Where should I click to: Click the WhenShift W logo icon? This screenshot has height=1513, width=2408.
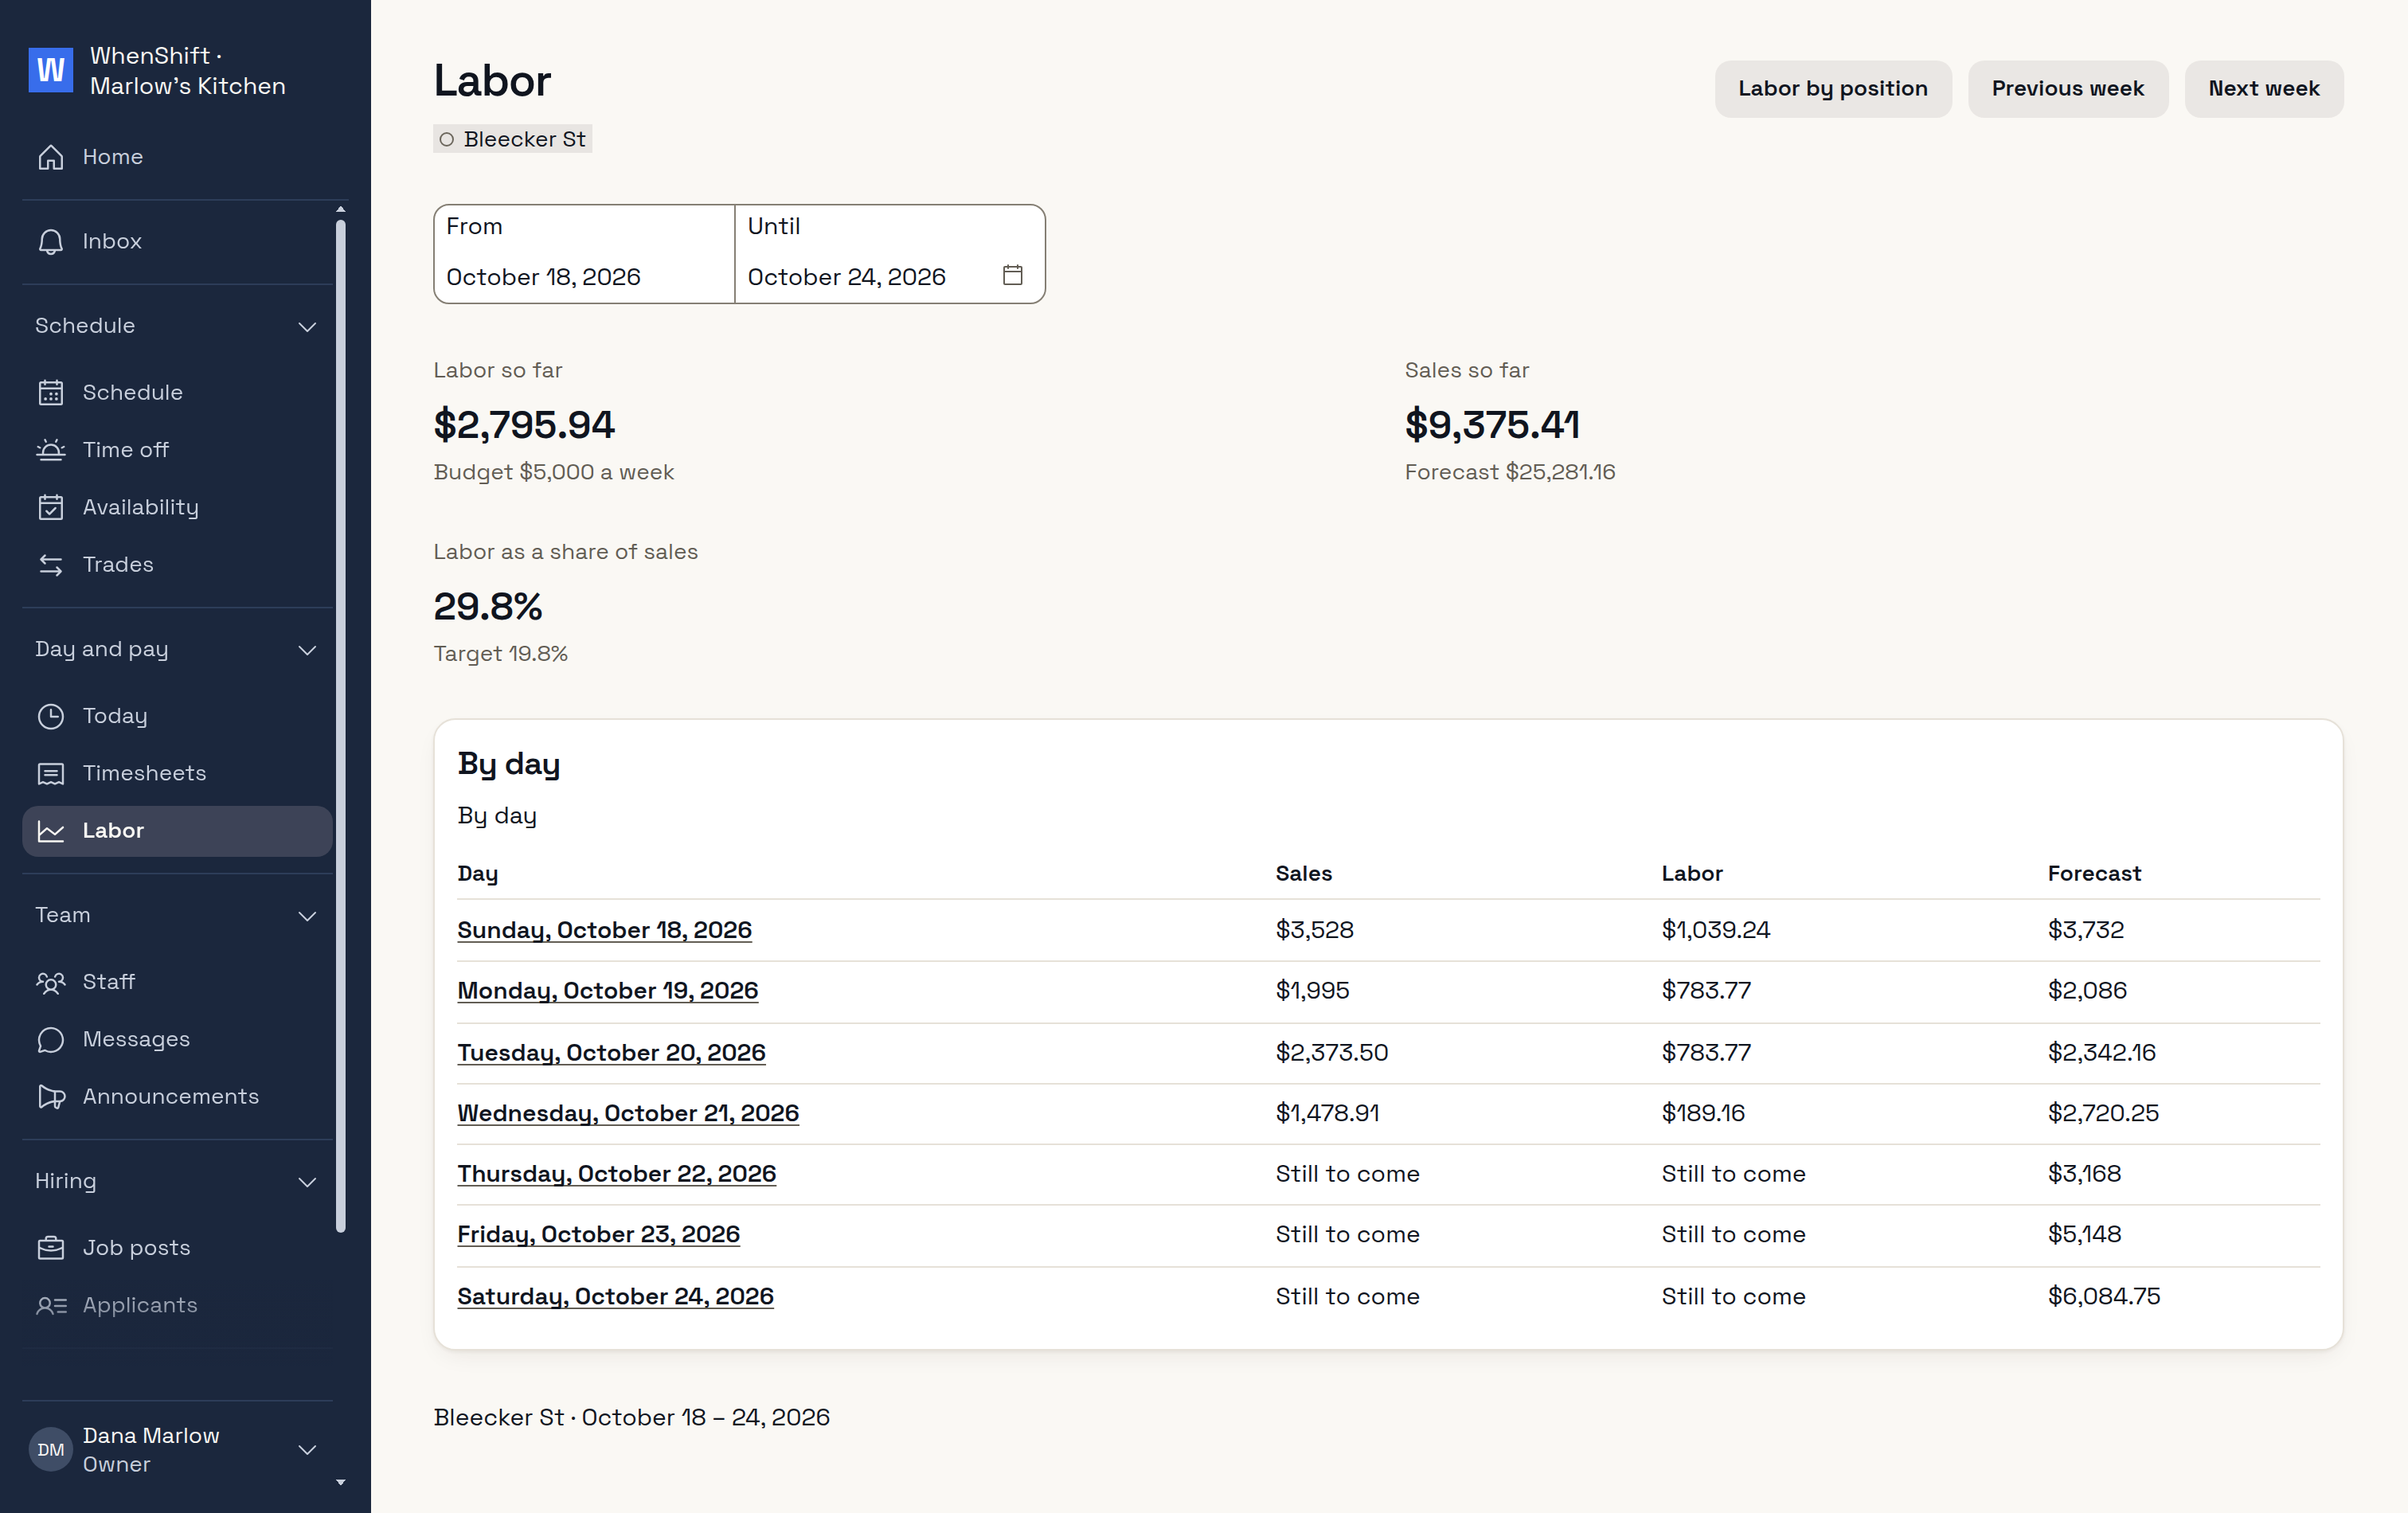[x=51, y=70]
